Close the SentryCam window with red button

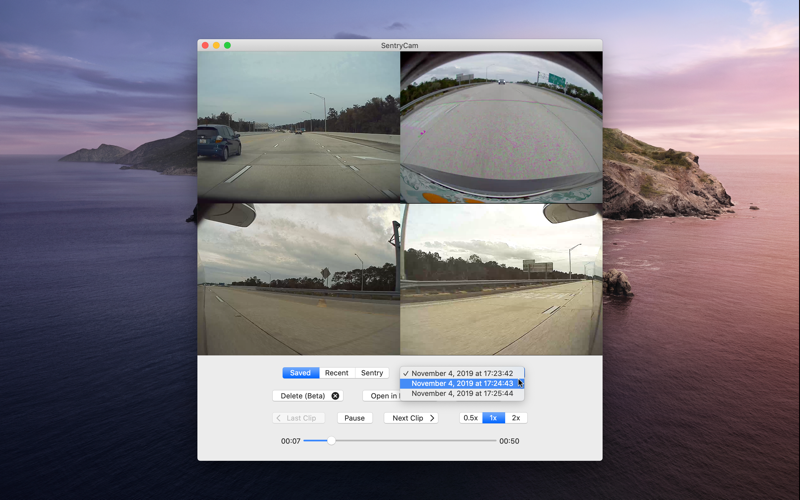pos(205,45)
